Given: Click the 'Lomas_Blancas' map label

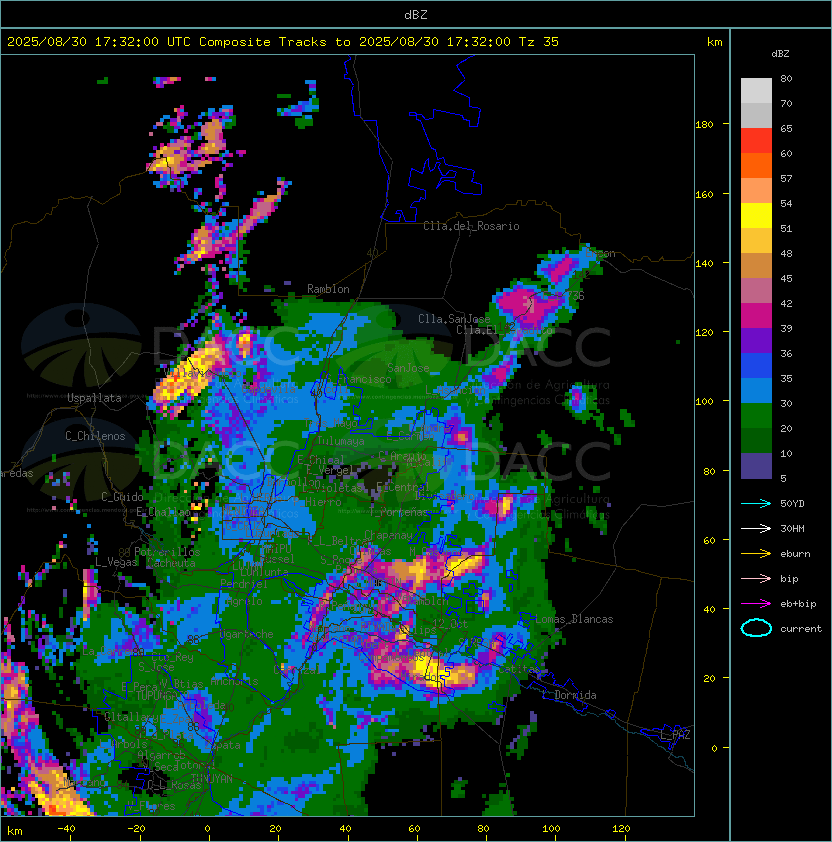Looking at the screenshot, I should pos(574,619).
